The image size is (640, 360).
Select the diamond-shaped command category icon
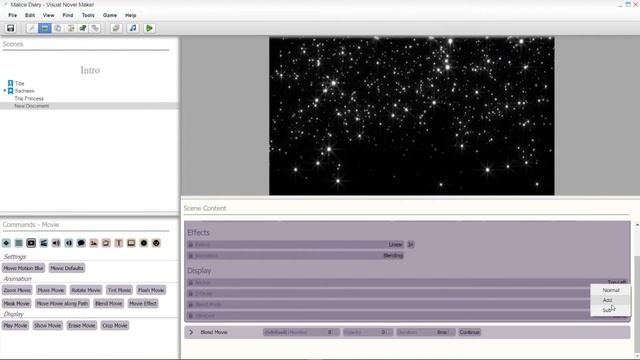pos(6,243)
